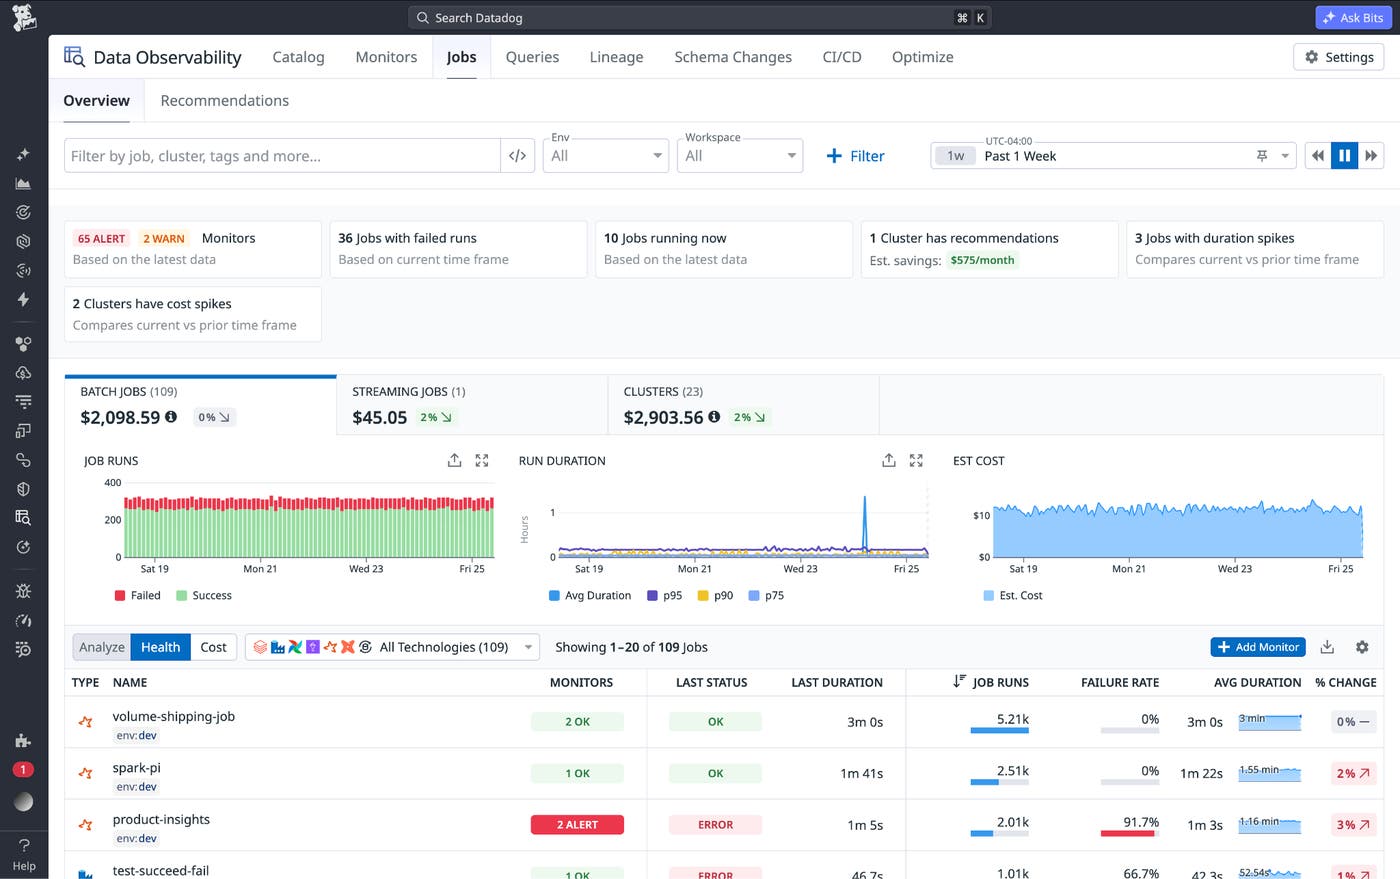Open the Run Duration chart in full screen
The height and width of the screenshot is (879, 1400).
[x=916, y=460]
